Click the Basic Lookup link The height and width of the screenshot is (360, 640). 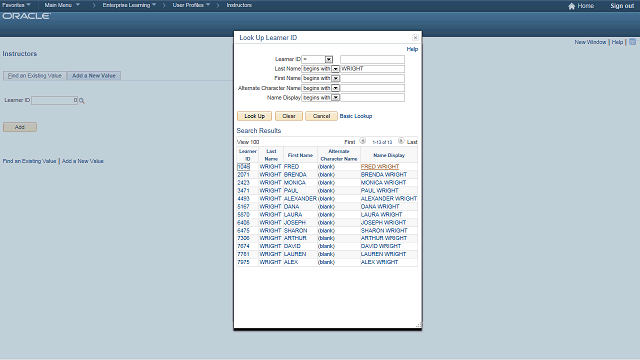click(356, 116)
